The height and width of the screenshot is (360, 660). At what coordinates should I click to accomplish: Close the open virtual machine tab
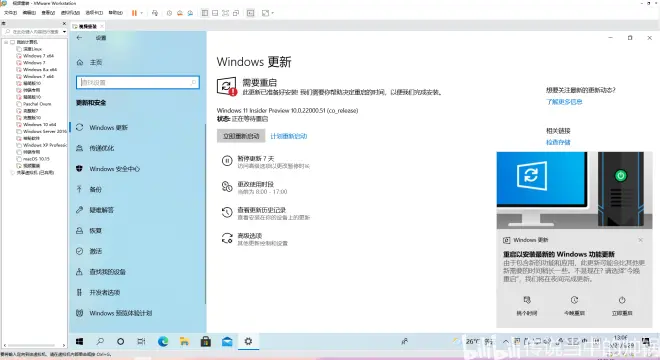coord(101,26)
